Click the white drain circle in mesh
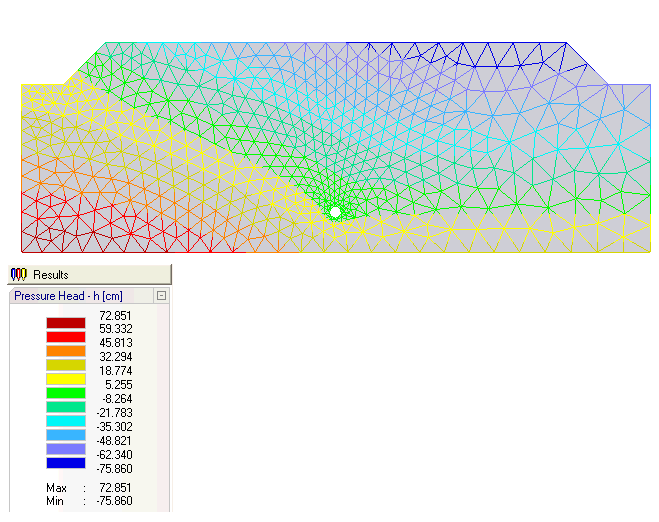Screen dimensions: 659x522 coord(335,212)
